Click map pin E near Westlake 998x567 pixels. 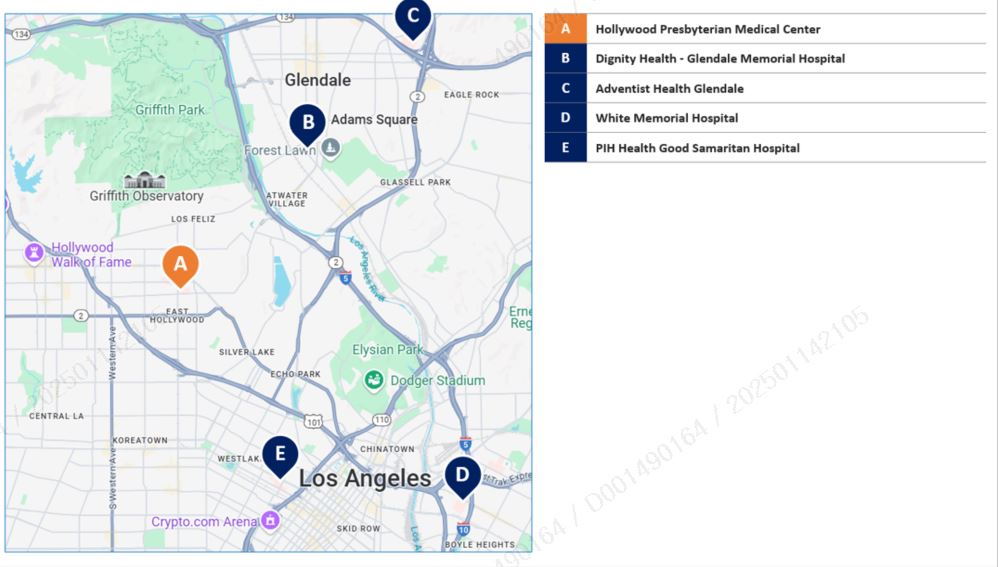(280, 455)
